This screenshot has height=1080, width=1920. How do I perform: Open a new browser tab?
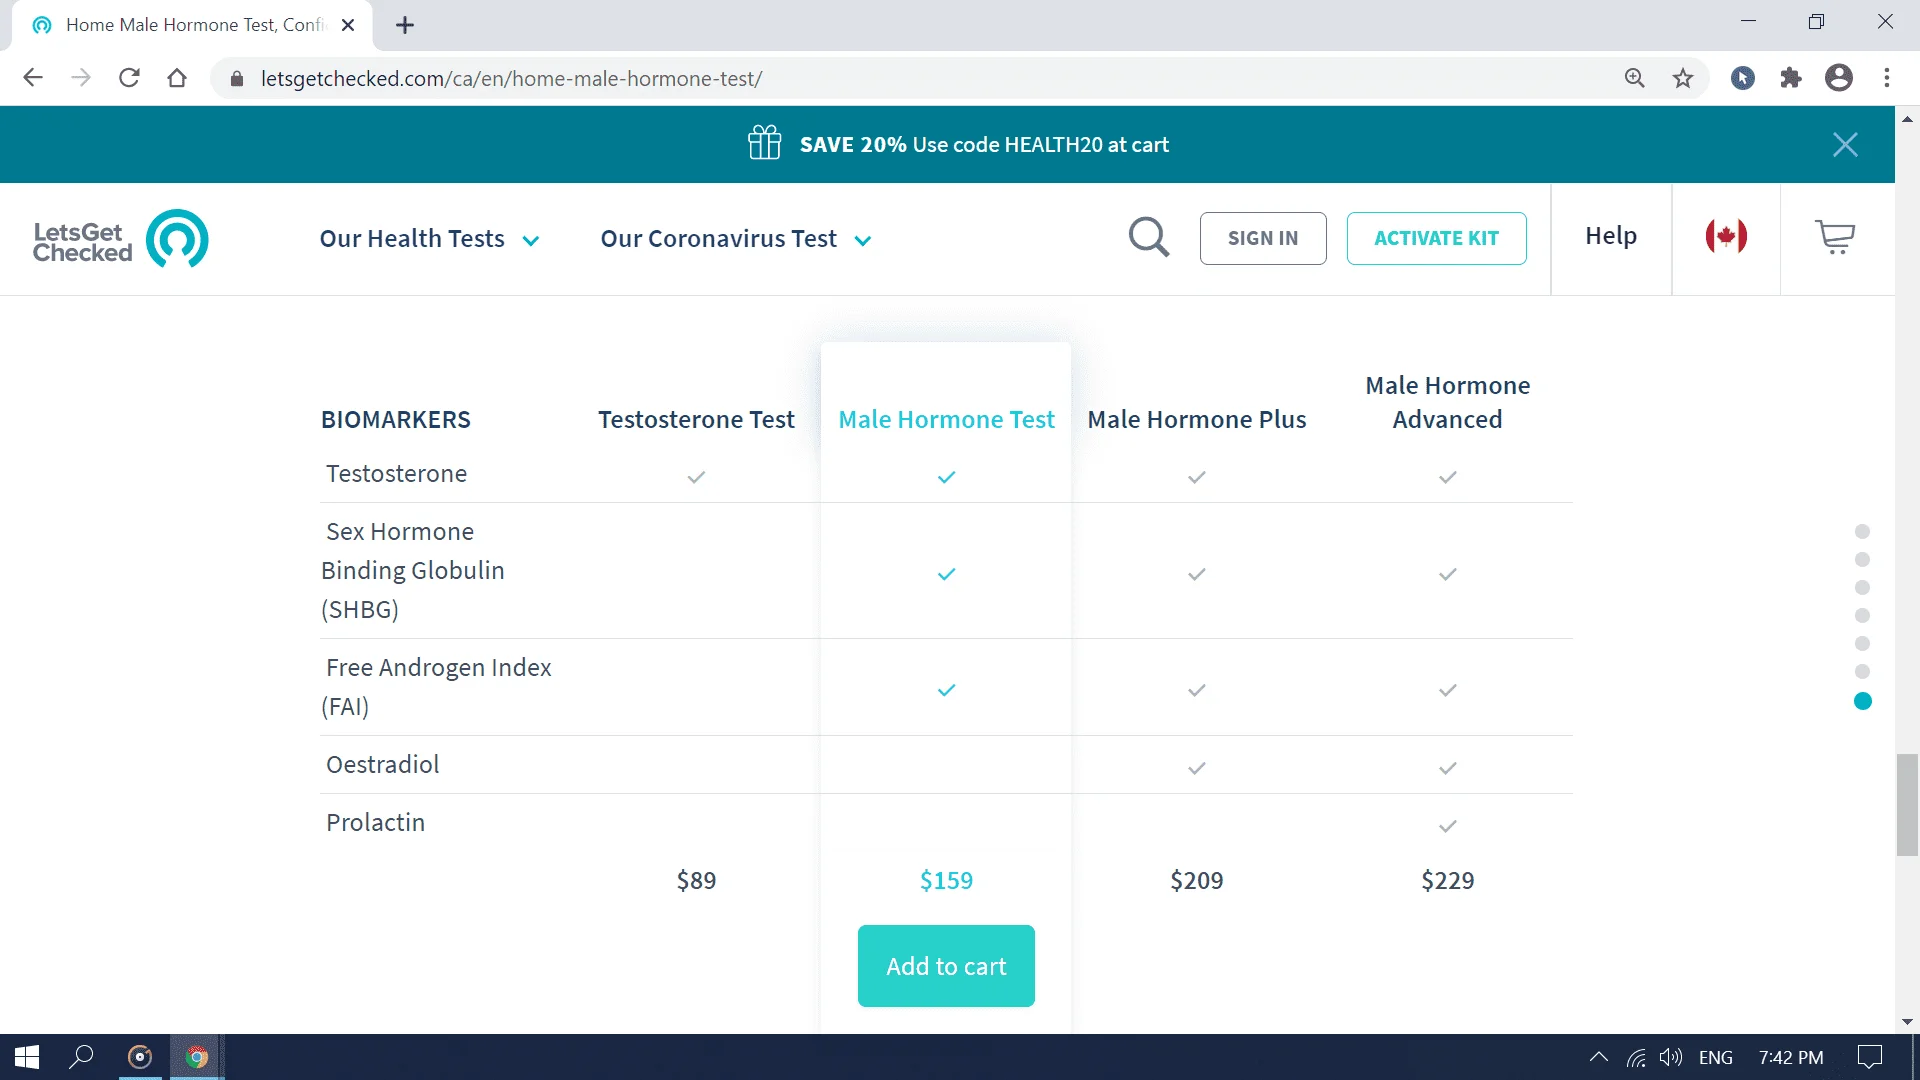tap(405, 25)
